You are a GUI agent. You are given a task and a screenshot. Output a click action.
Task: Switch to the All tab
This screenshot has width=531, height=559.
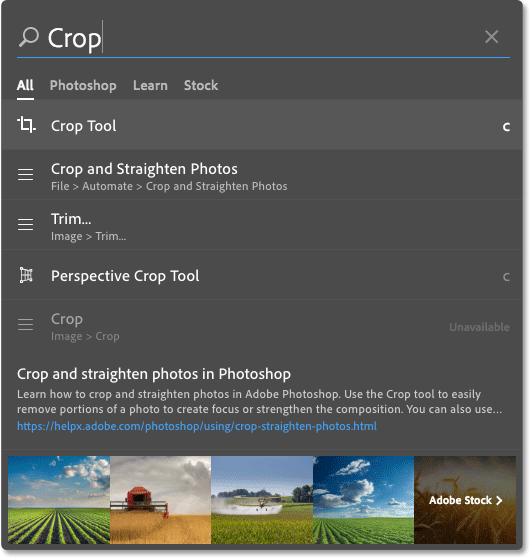pyautogui.click(x=25, y=86)
